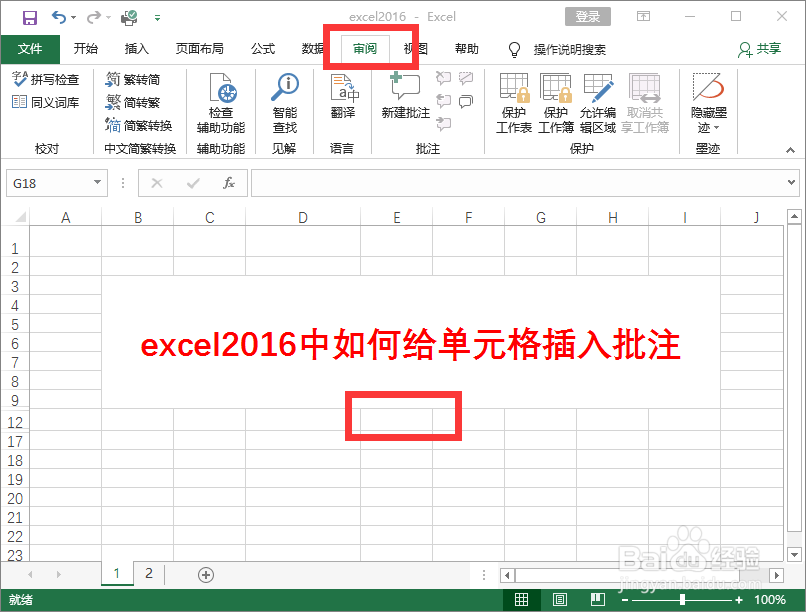The width and height of the screenshot is (806, 612).
Task: Click the Name Box showing G18
Action: coord(49,183)
